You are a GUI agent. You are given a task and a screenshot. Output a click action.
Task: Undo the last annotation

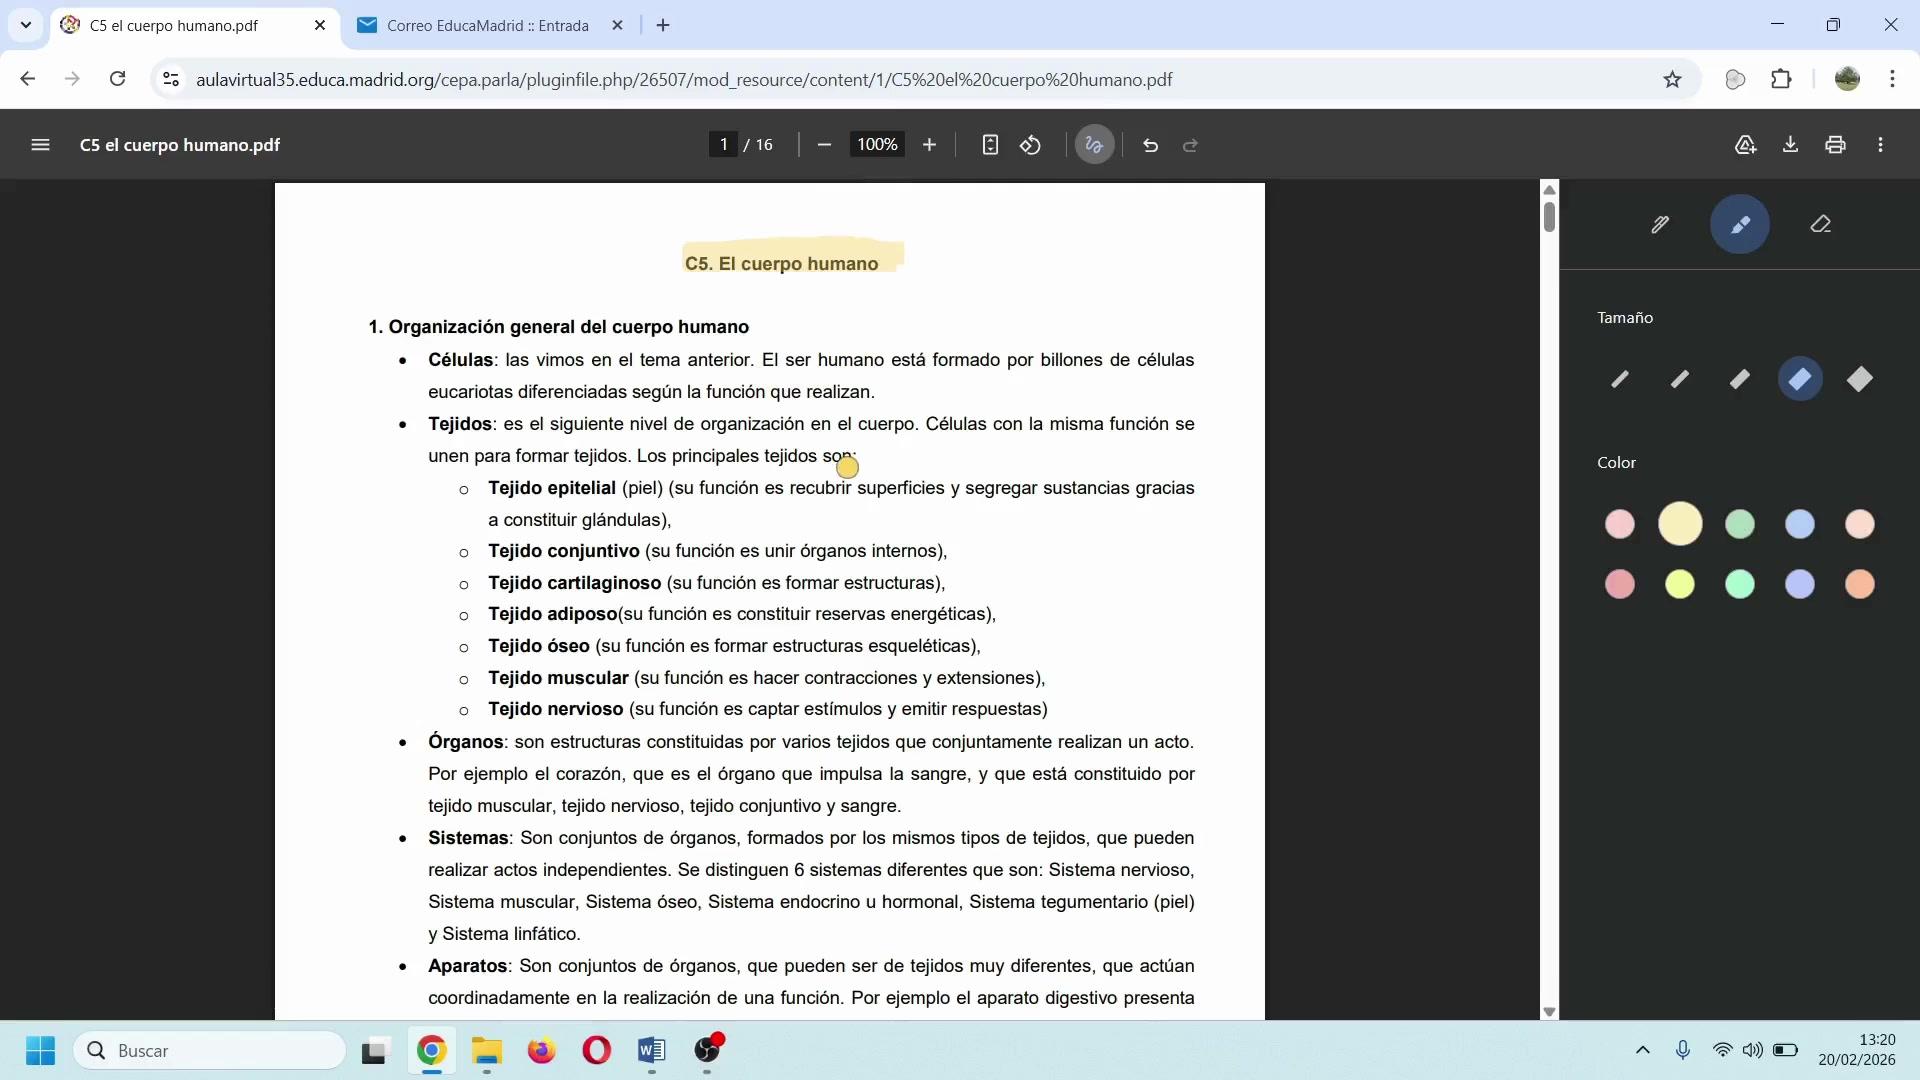coord(1150,145)
